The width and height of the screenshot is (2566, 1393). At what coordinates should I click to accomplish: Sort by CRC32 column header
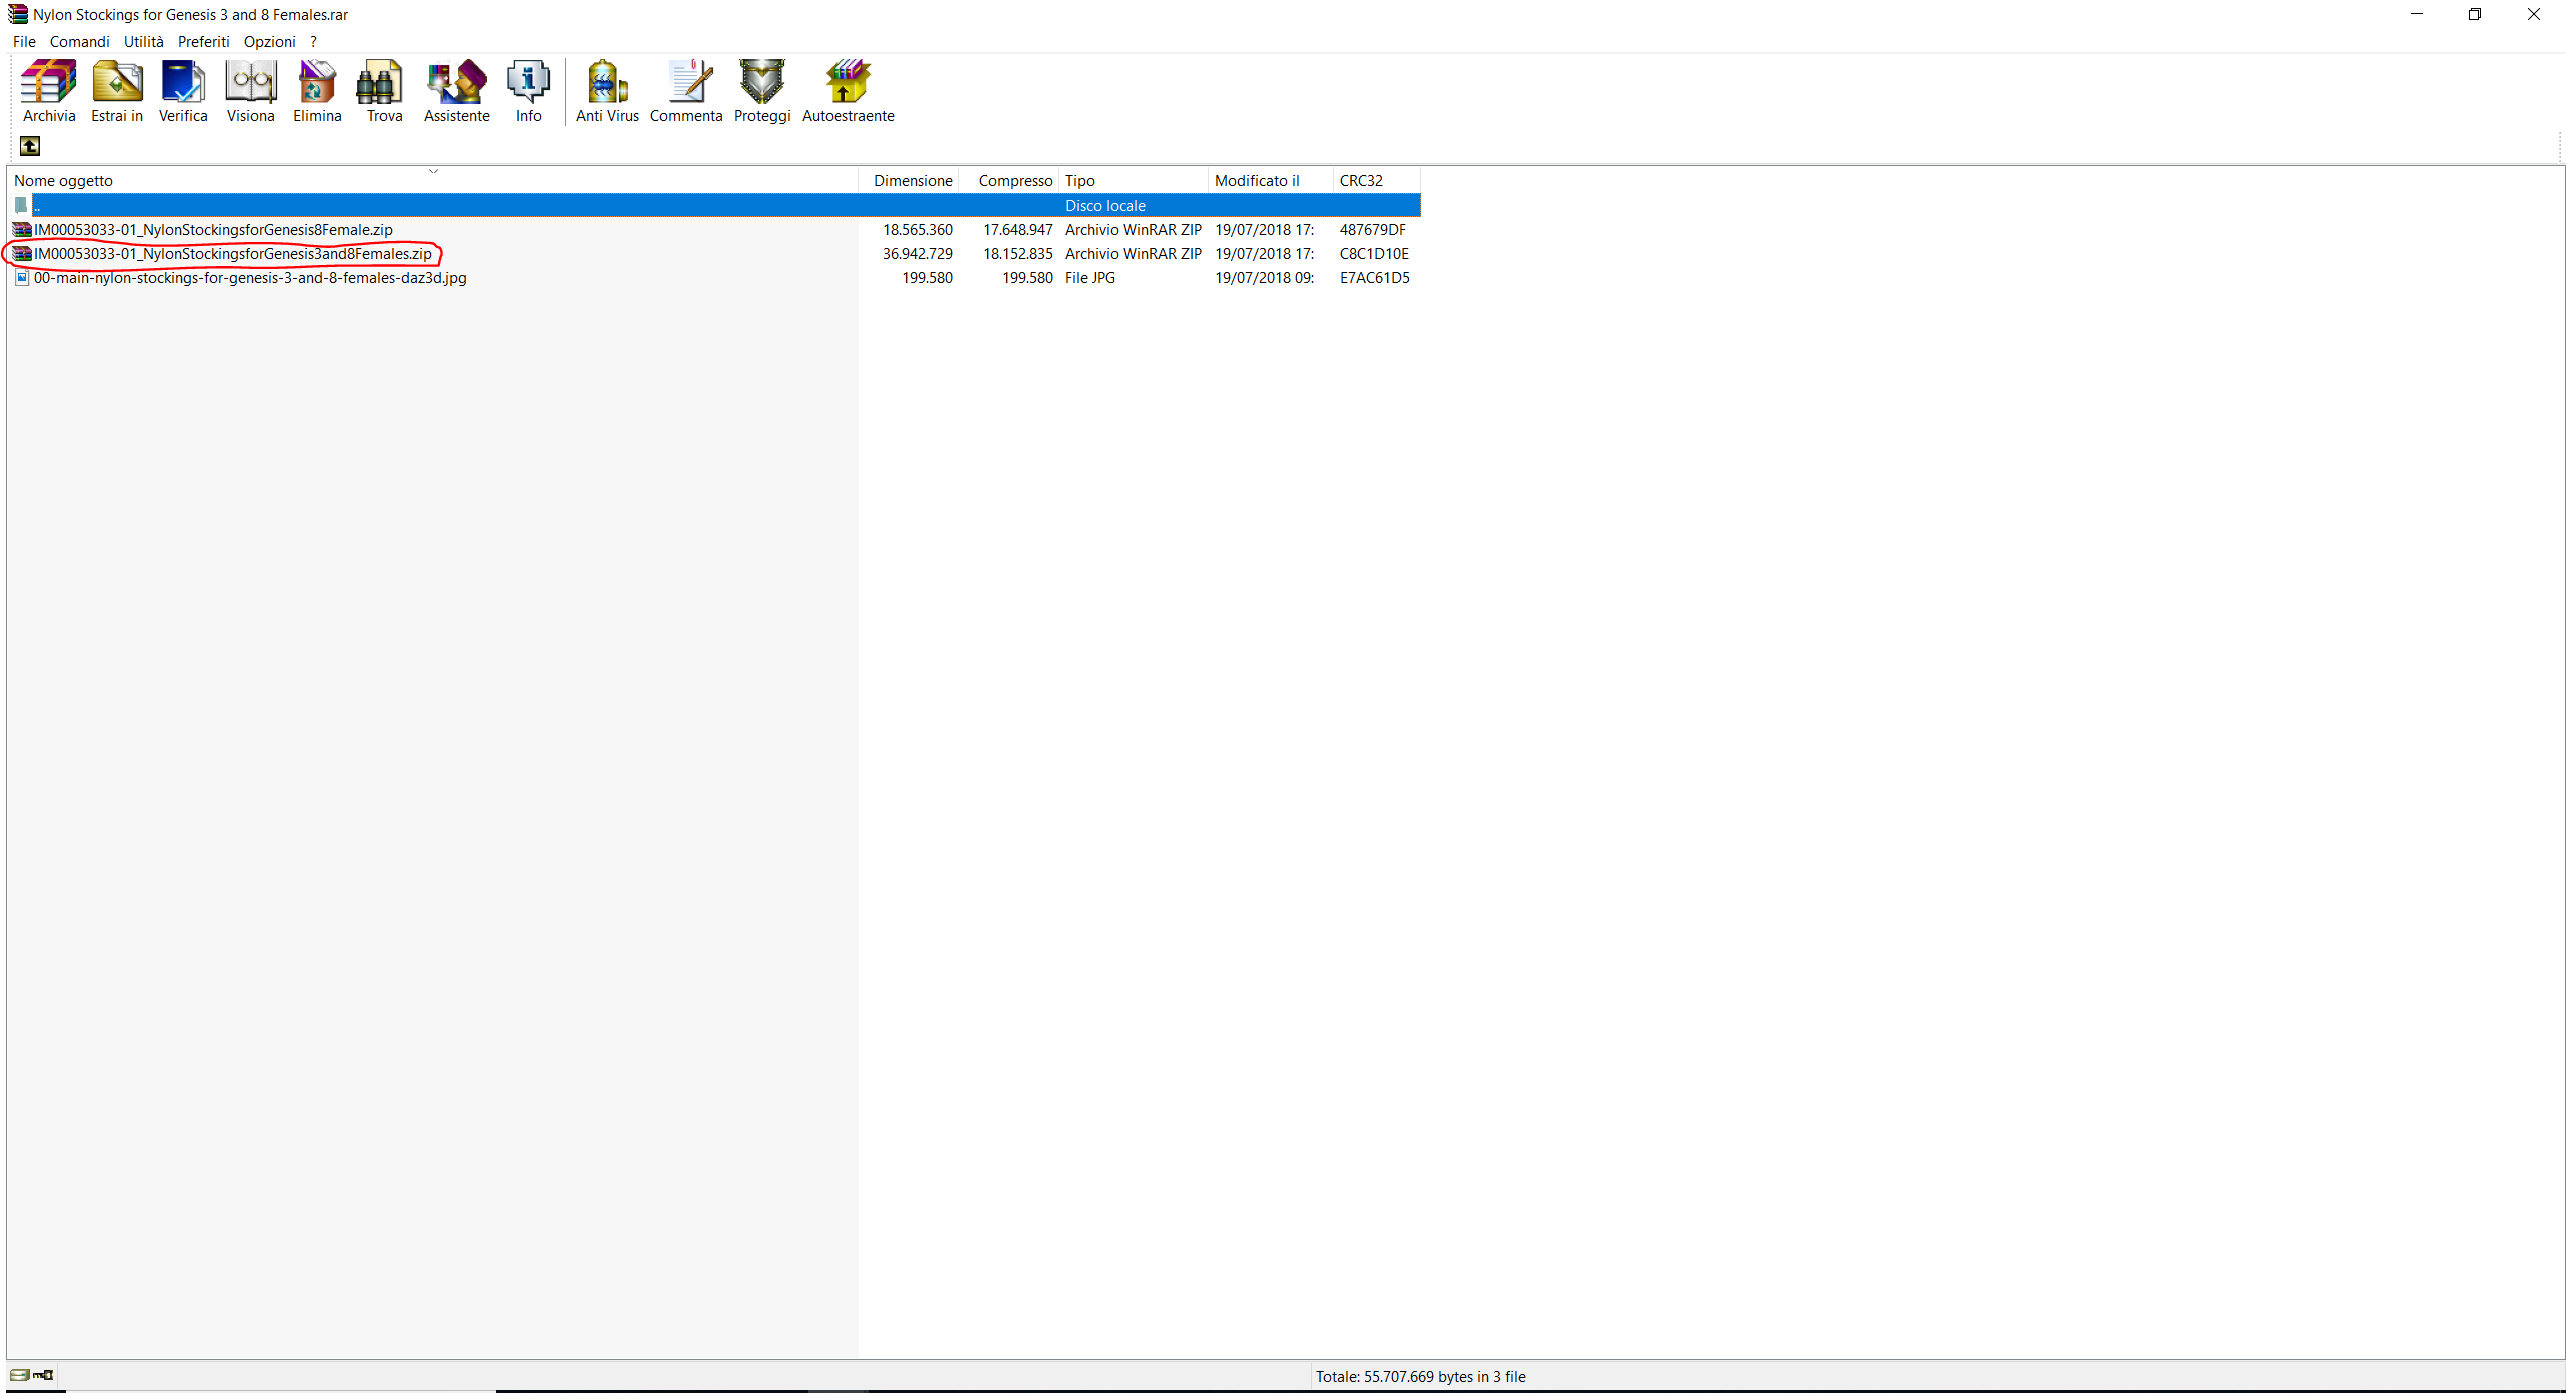pos(1377,180)
